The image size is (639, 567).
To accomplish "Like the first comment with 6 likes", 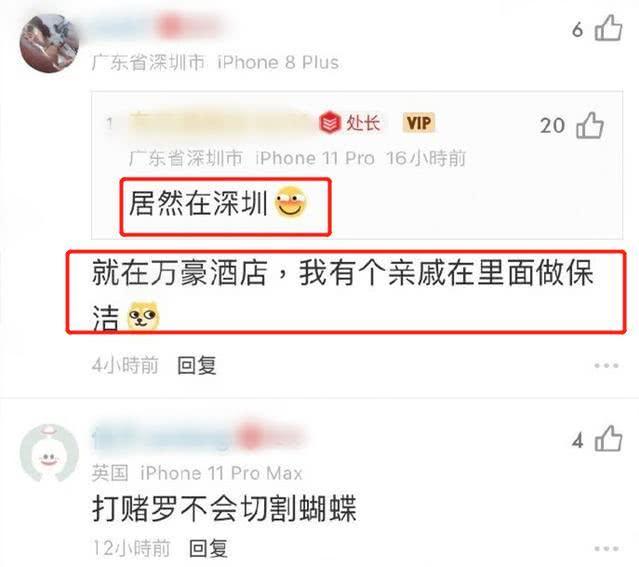I will pos(608,28).
